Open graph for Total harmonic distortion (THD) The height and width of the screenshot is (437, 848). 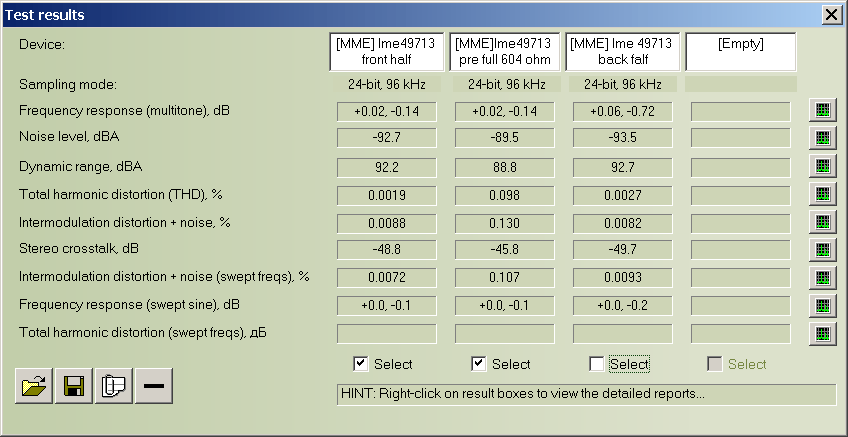coord(823,194)
